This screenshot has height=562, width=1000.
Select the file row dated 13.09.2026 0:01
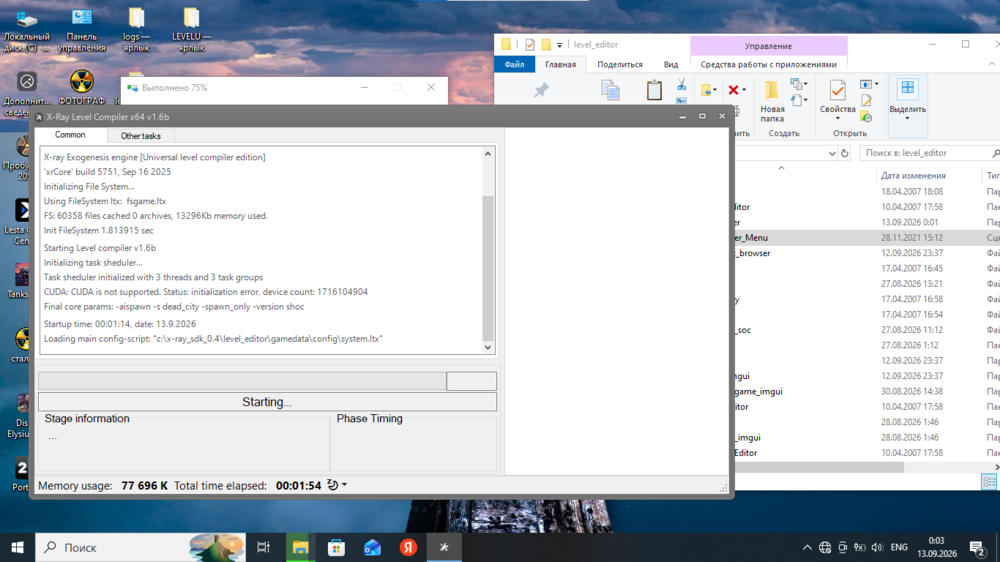pos(867,222)
